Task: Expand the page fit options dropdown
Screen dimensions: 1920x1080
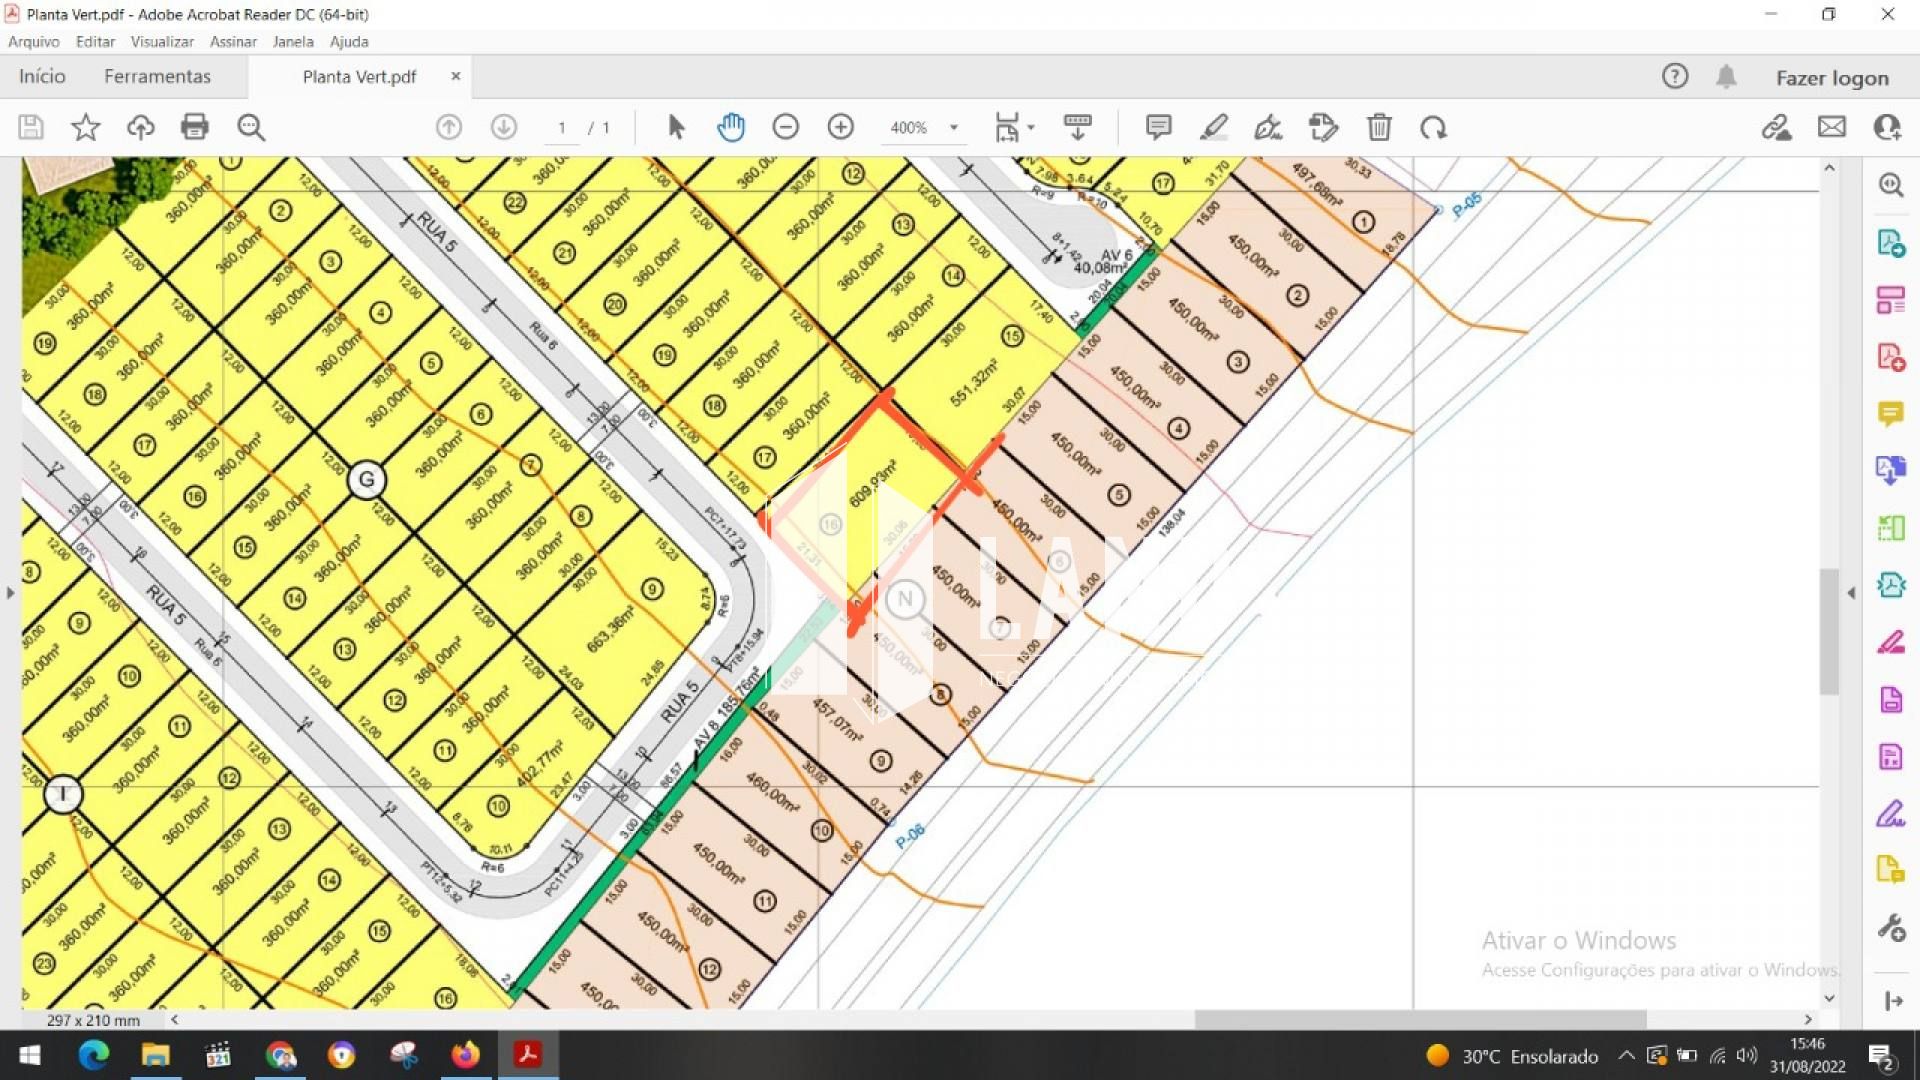Action: (1031, 127)
